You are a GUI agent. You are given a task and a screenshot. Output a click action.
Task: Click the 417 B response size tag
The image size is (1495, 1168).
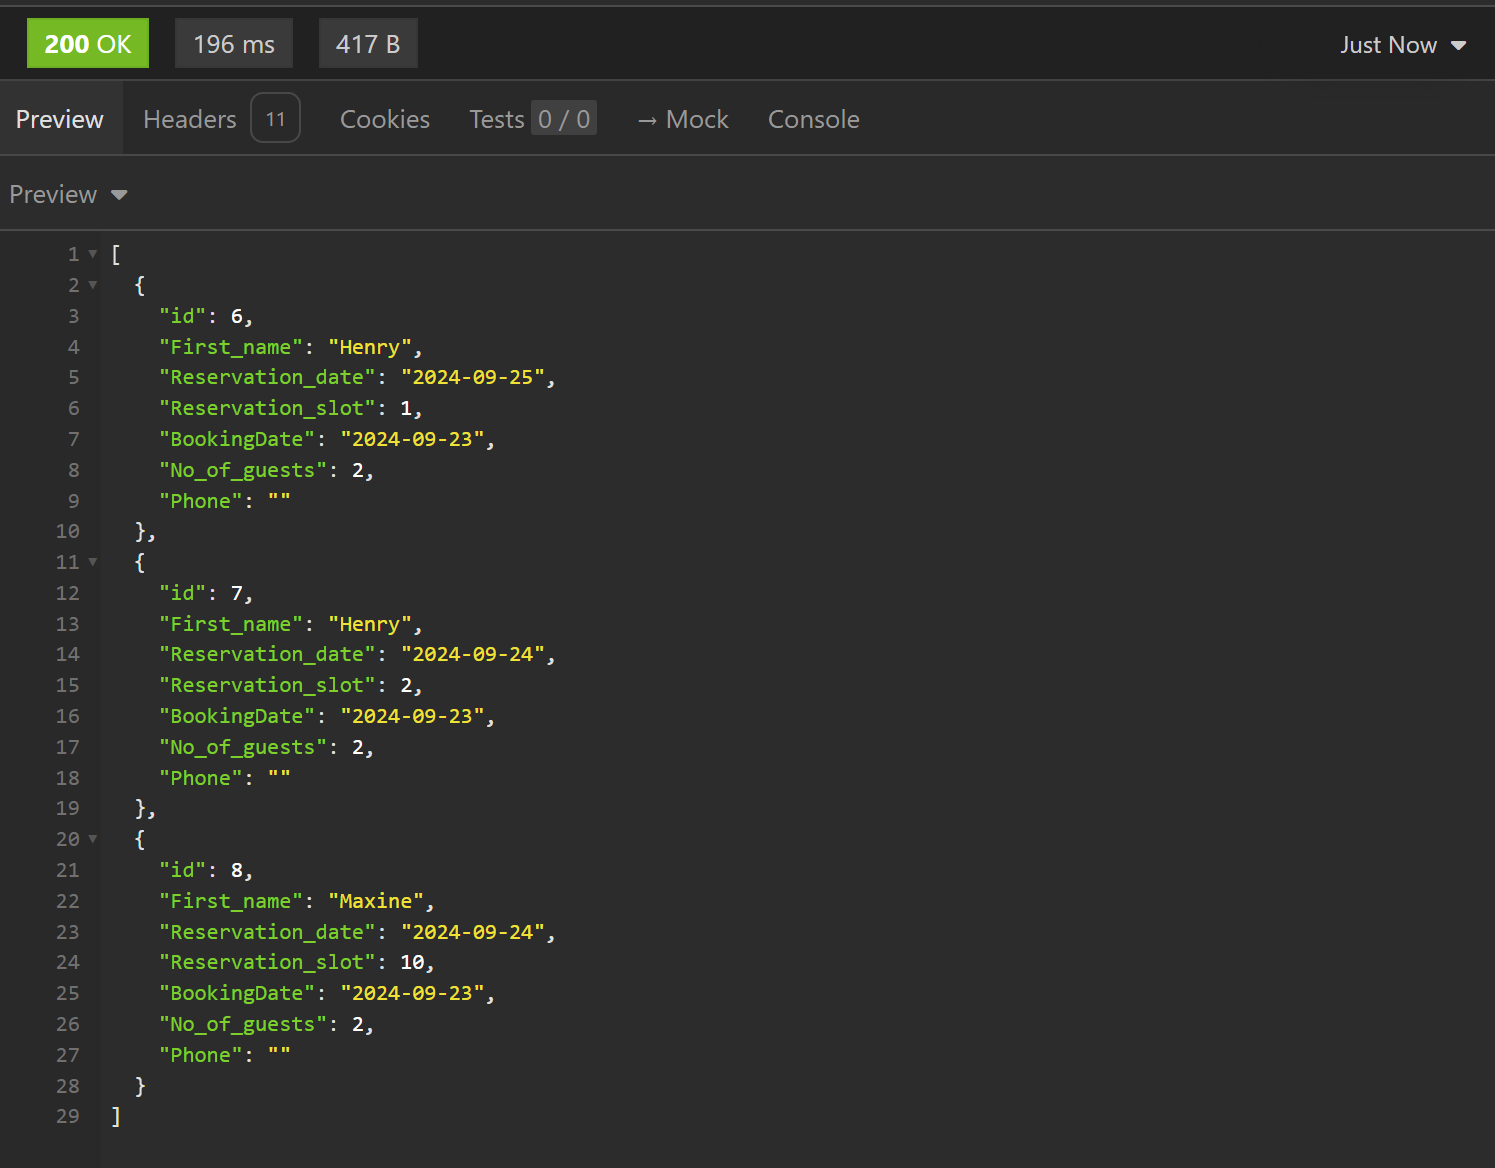coord(368,44)
